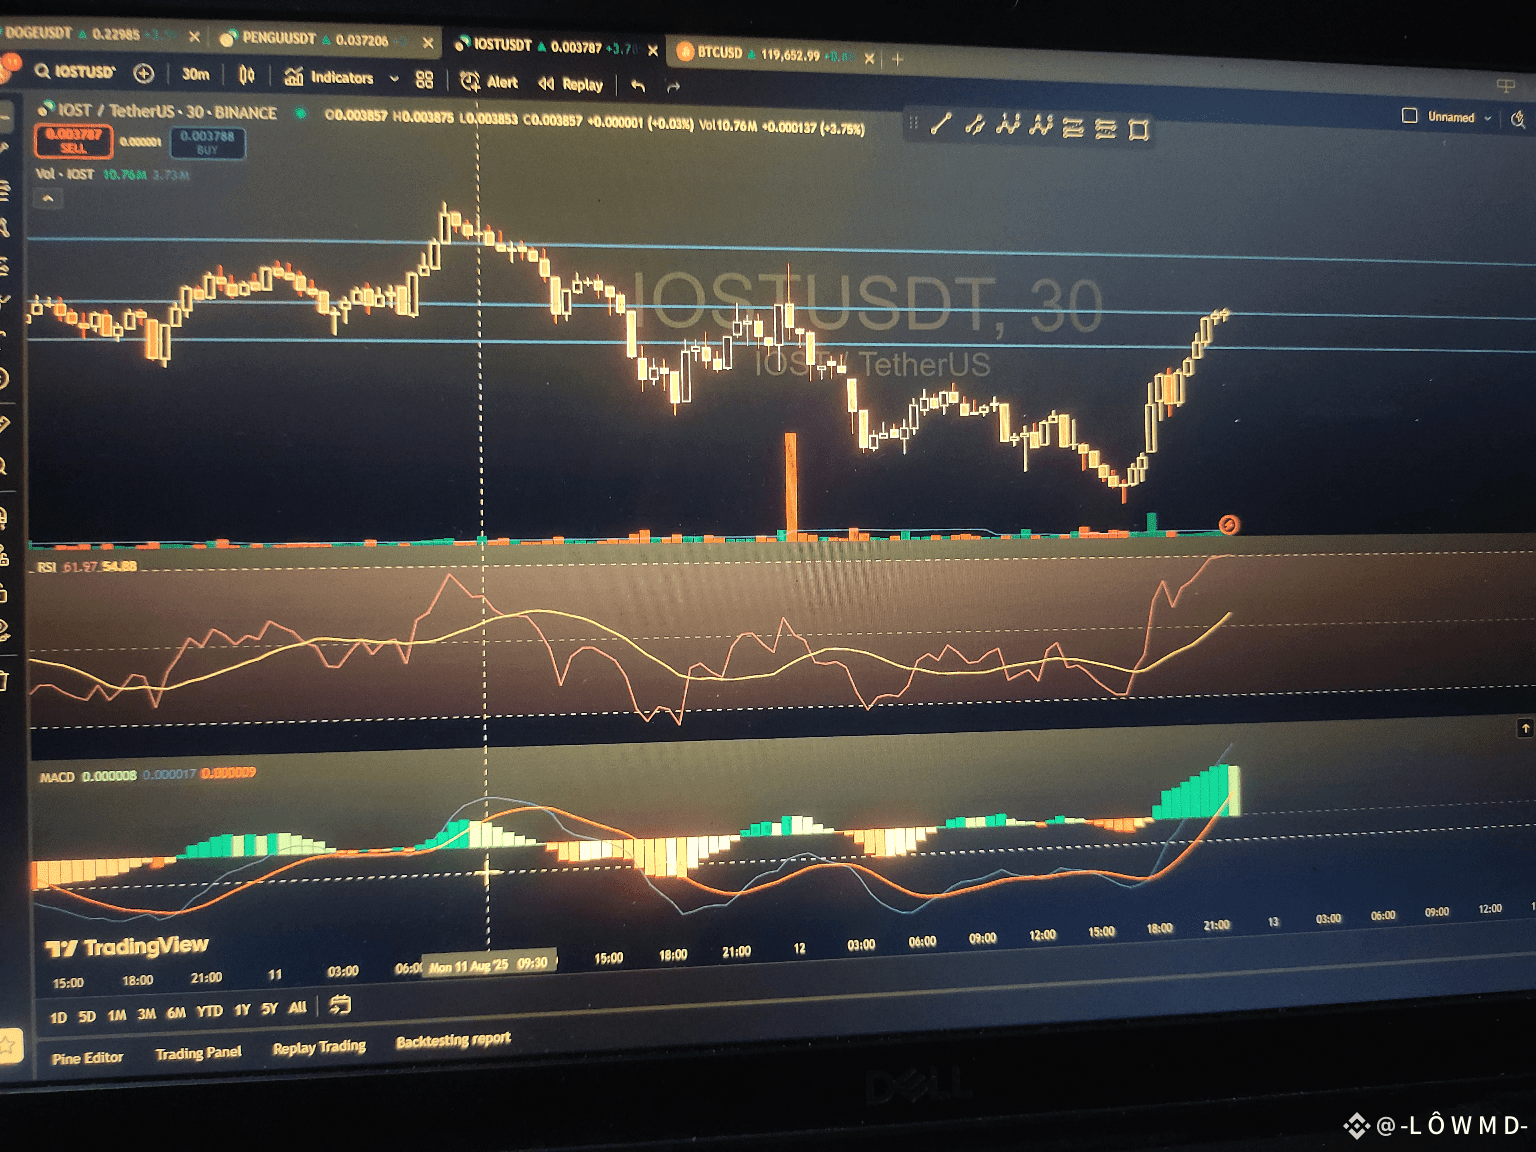
Task: Open the go to date calendar icon
Action: (340, 1005)
